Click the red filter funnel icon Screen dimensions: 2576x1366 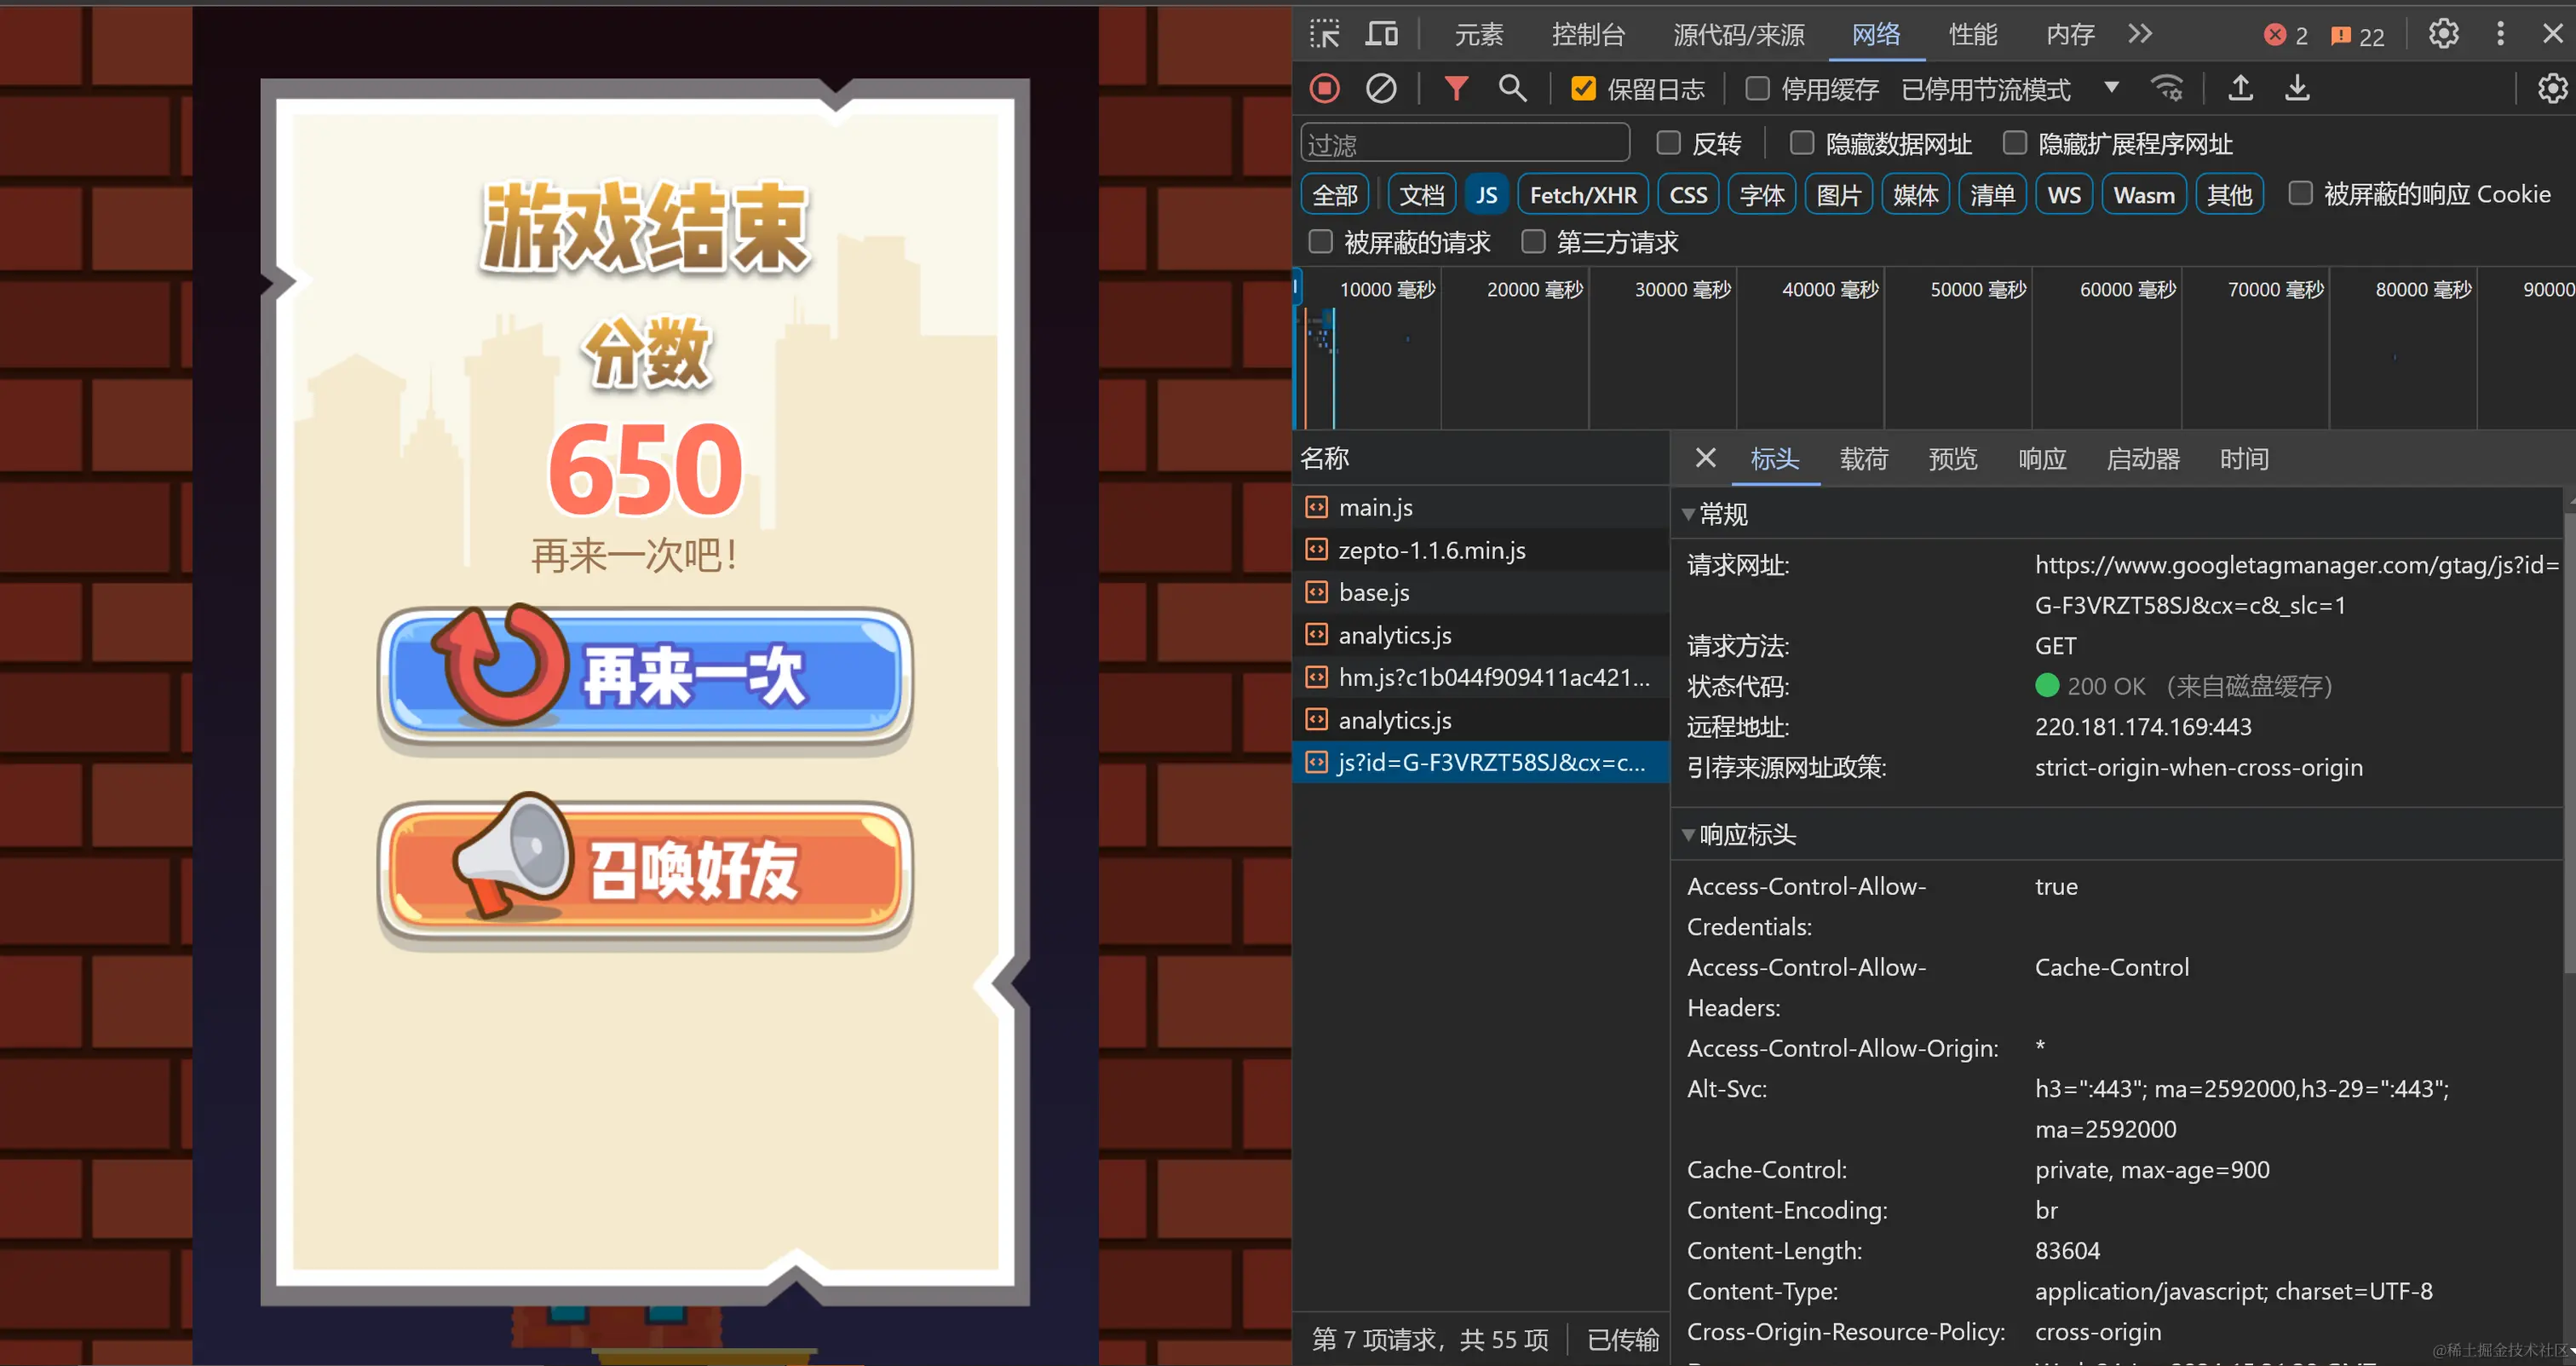pyautogui.click(x=1456, y=89)
